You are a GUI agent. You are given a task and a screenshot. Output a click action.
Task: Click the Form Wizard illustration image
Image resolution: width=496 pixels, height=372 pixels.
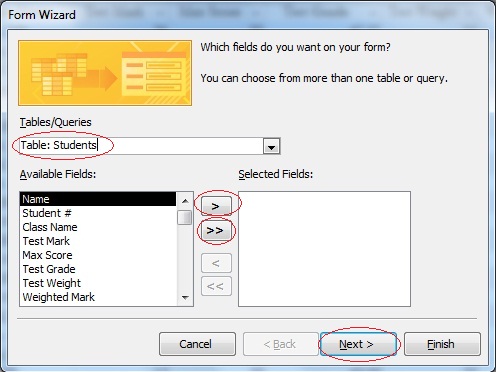(x=105, y=73)
